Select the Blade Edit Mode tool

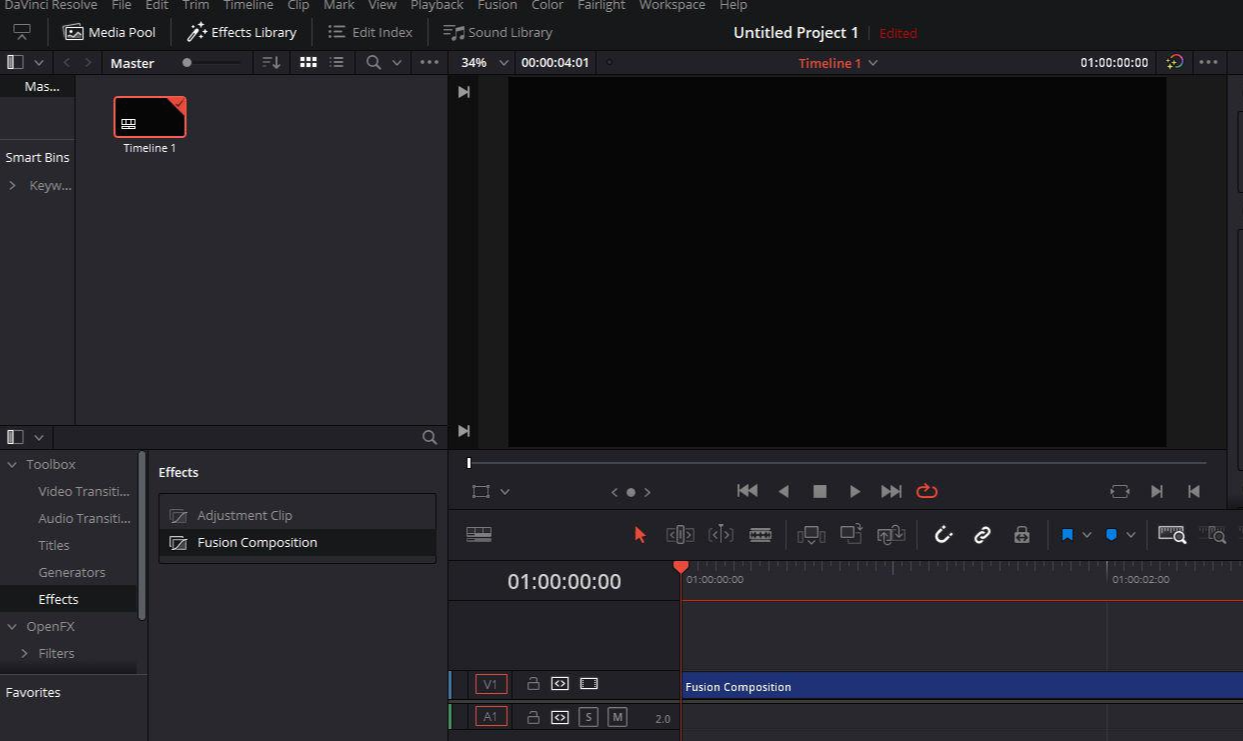(x=760, y=535)
